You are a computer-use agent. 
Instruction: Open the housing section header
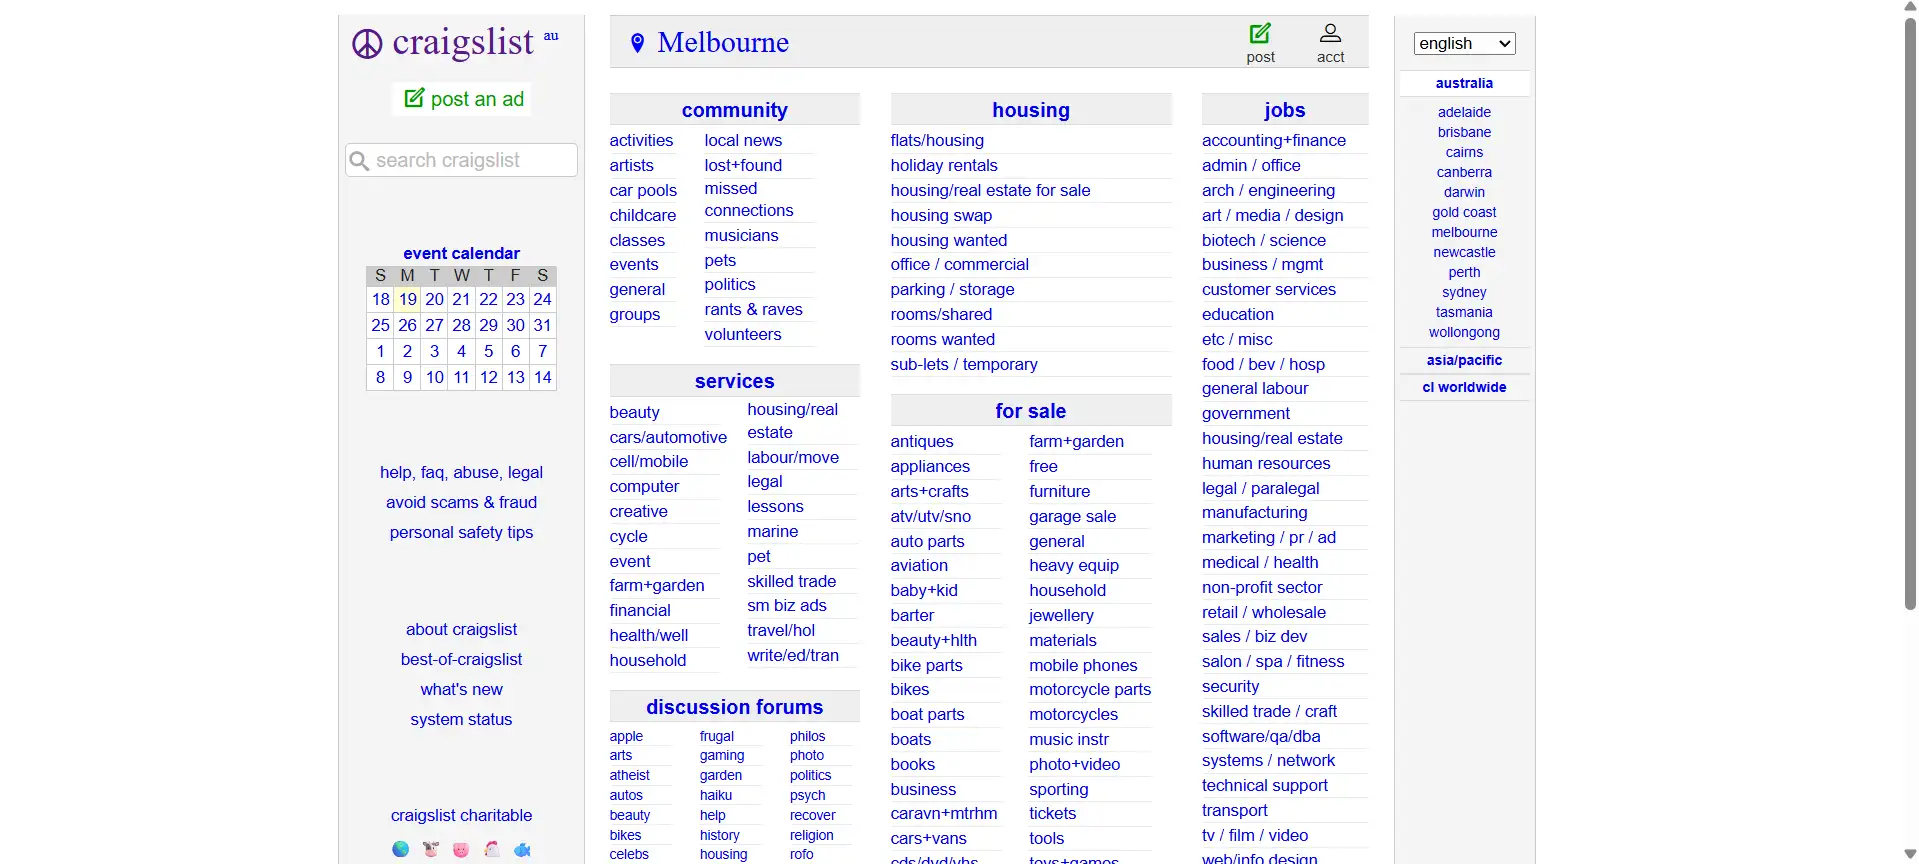pyautogui.click(x=1030, y=110)
